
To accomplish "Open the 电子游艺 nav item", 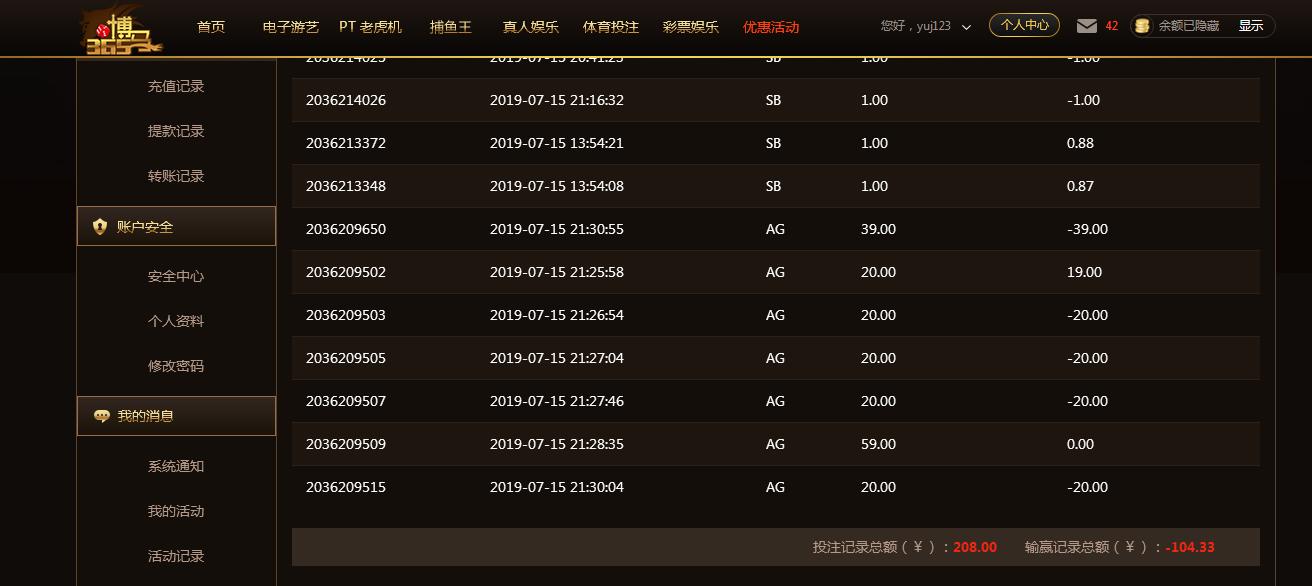I will point(291,27).
